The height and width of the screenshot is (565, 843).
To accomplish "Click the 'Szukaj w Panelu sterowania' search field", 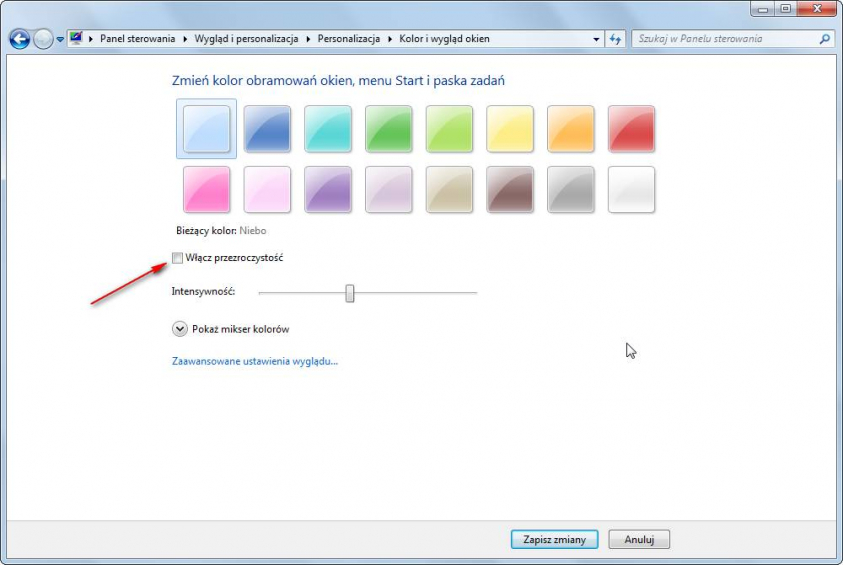I will pyautogui.click(x=725, y=39).
